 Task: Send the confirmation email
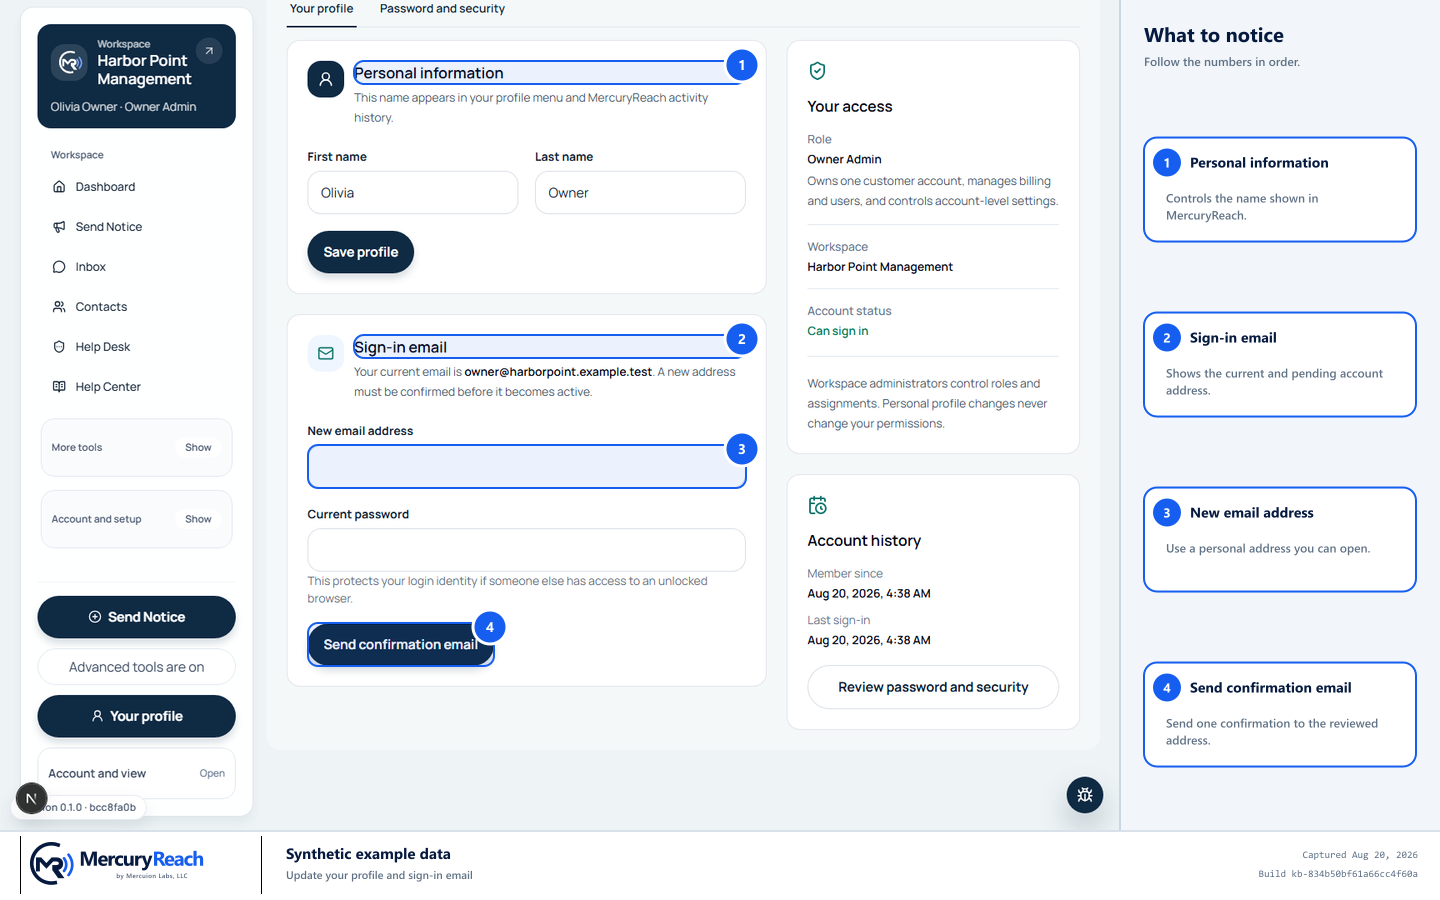(x=401, y=645)
